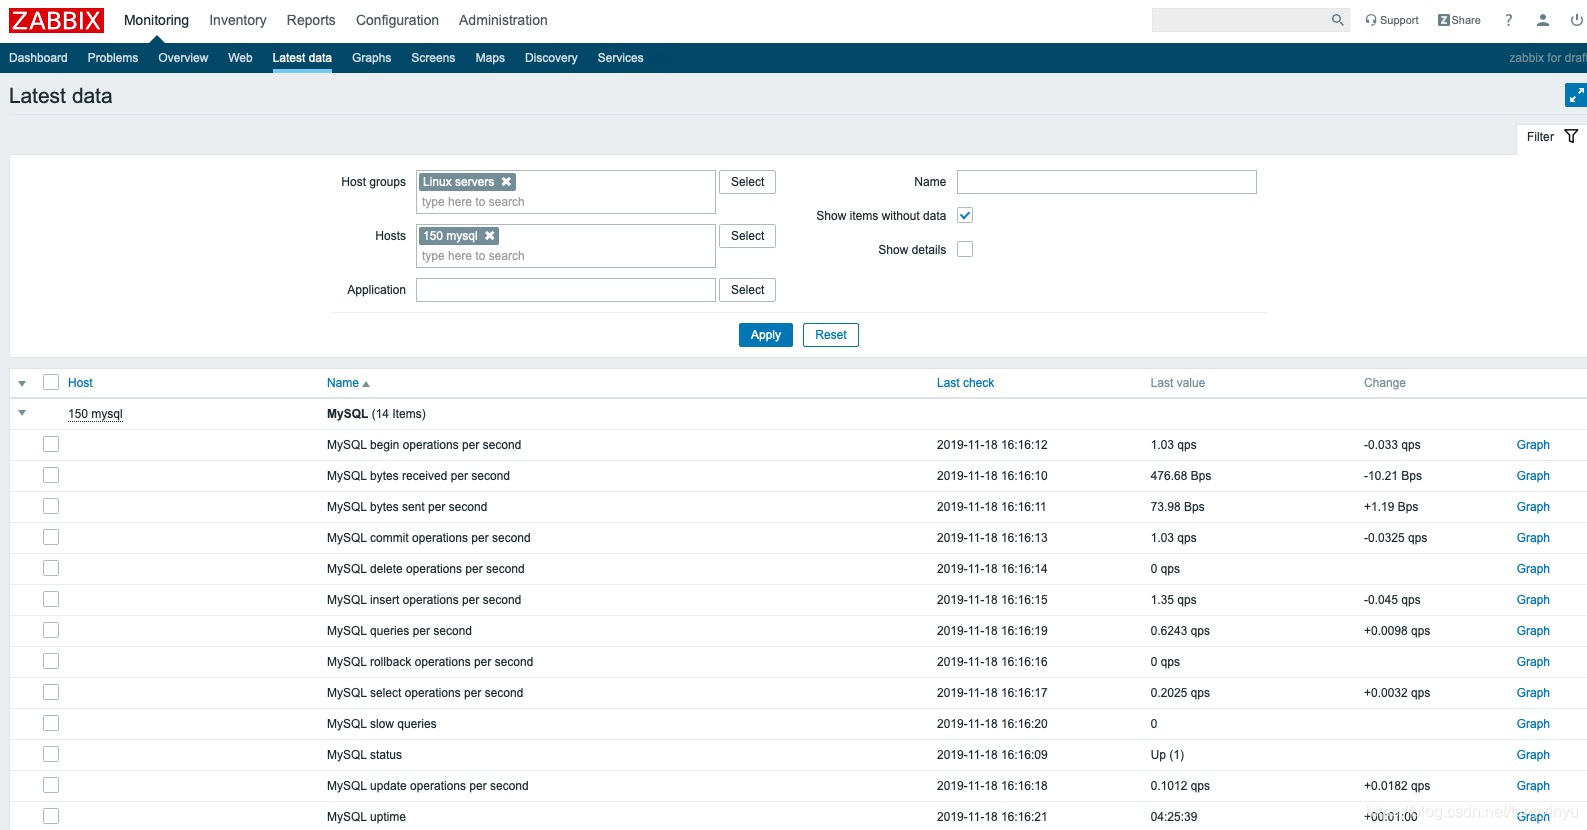Viewport: 1587px width, 830px height.
Task: Go to Dashboard submenu
Action: click(38, 58)
